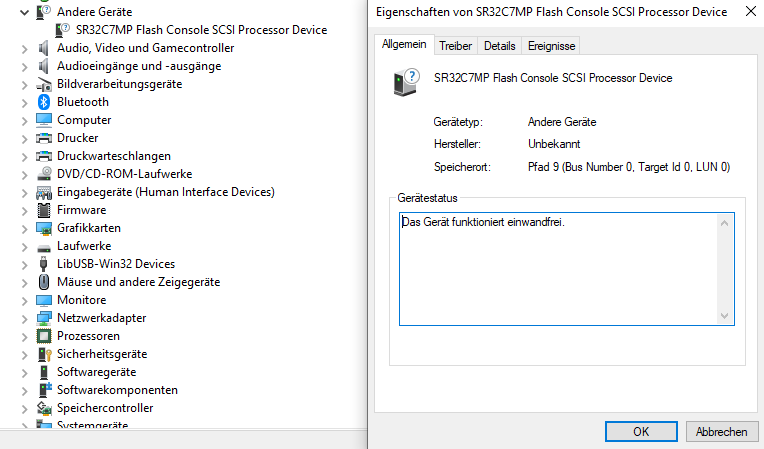Click the Prozessoren chip icon
This screenshot has width=764, height=449.
click(43, 336)
